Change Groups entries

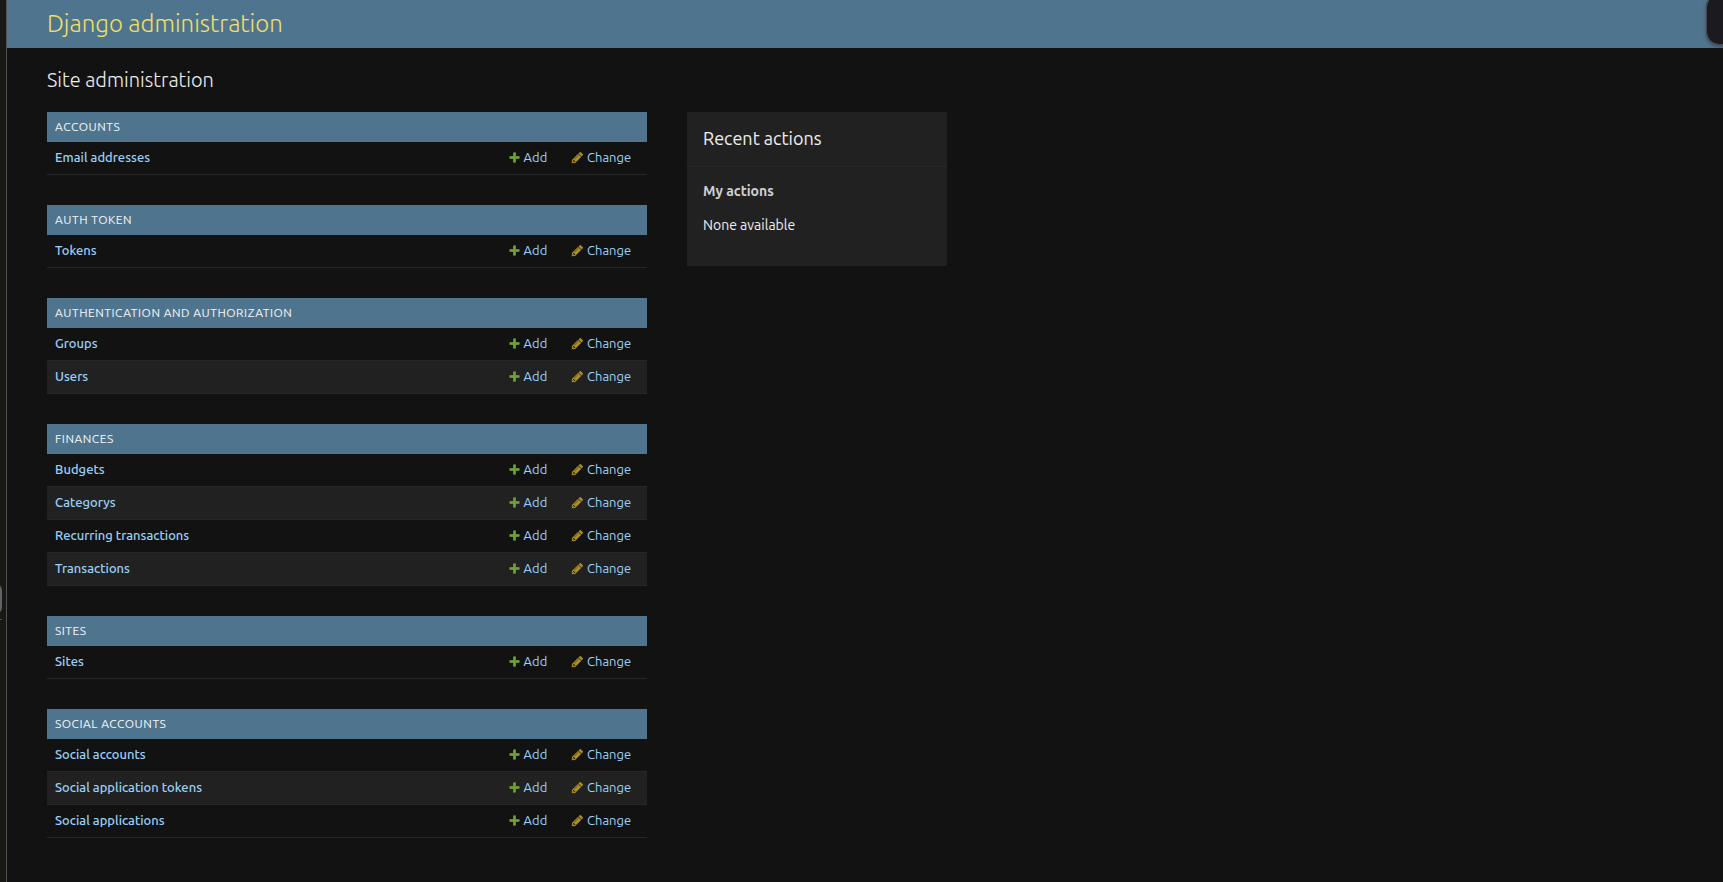(x=601, y=344)
